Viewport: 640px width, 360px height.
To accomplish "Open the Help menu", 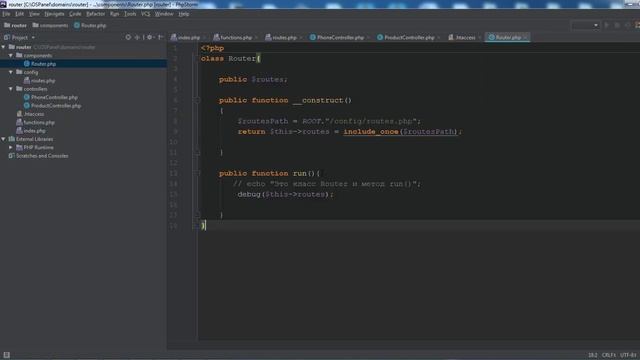I will point(184,14).
